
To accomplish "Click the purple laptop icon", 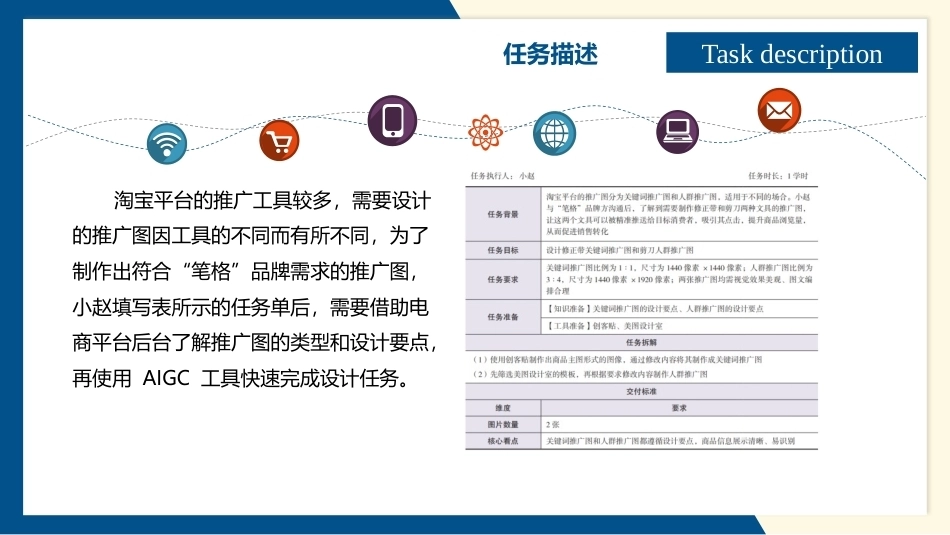I will 677,131.
